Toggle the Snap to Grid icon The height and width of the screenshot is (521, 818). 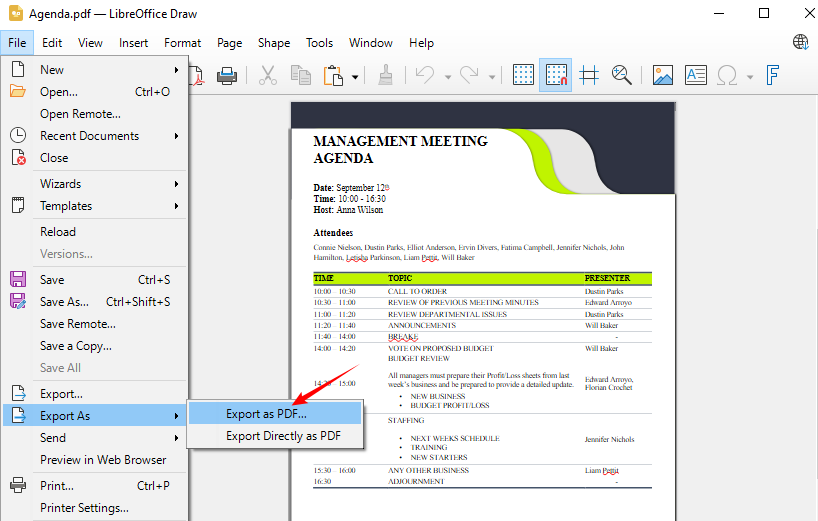point(556,75)
